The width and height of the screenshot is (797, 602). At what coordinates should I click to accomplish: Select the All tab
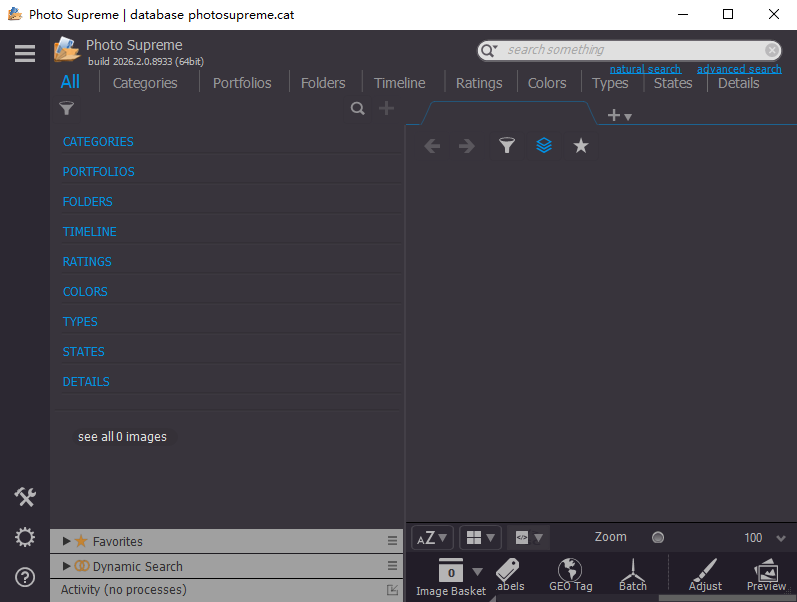click(x=70, y=82)
